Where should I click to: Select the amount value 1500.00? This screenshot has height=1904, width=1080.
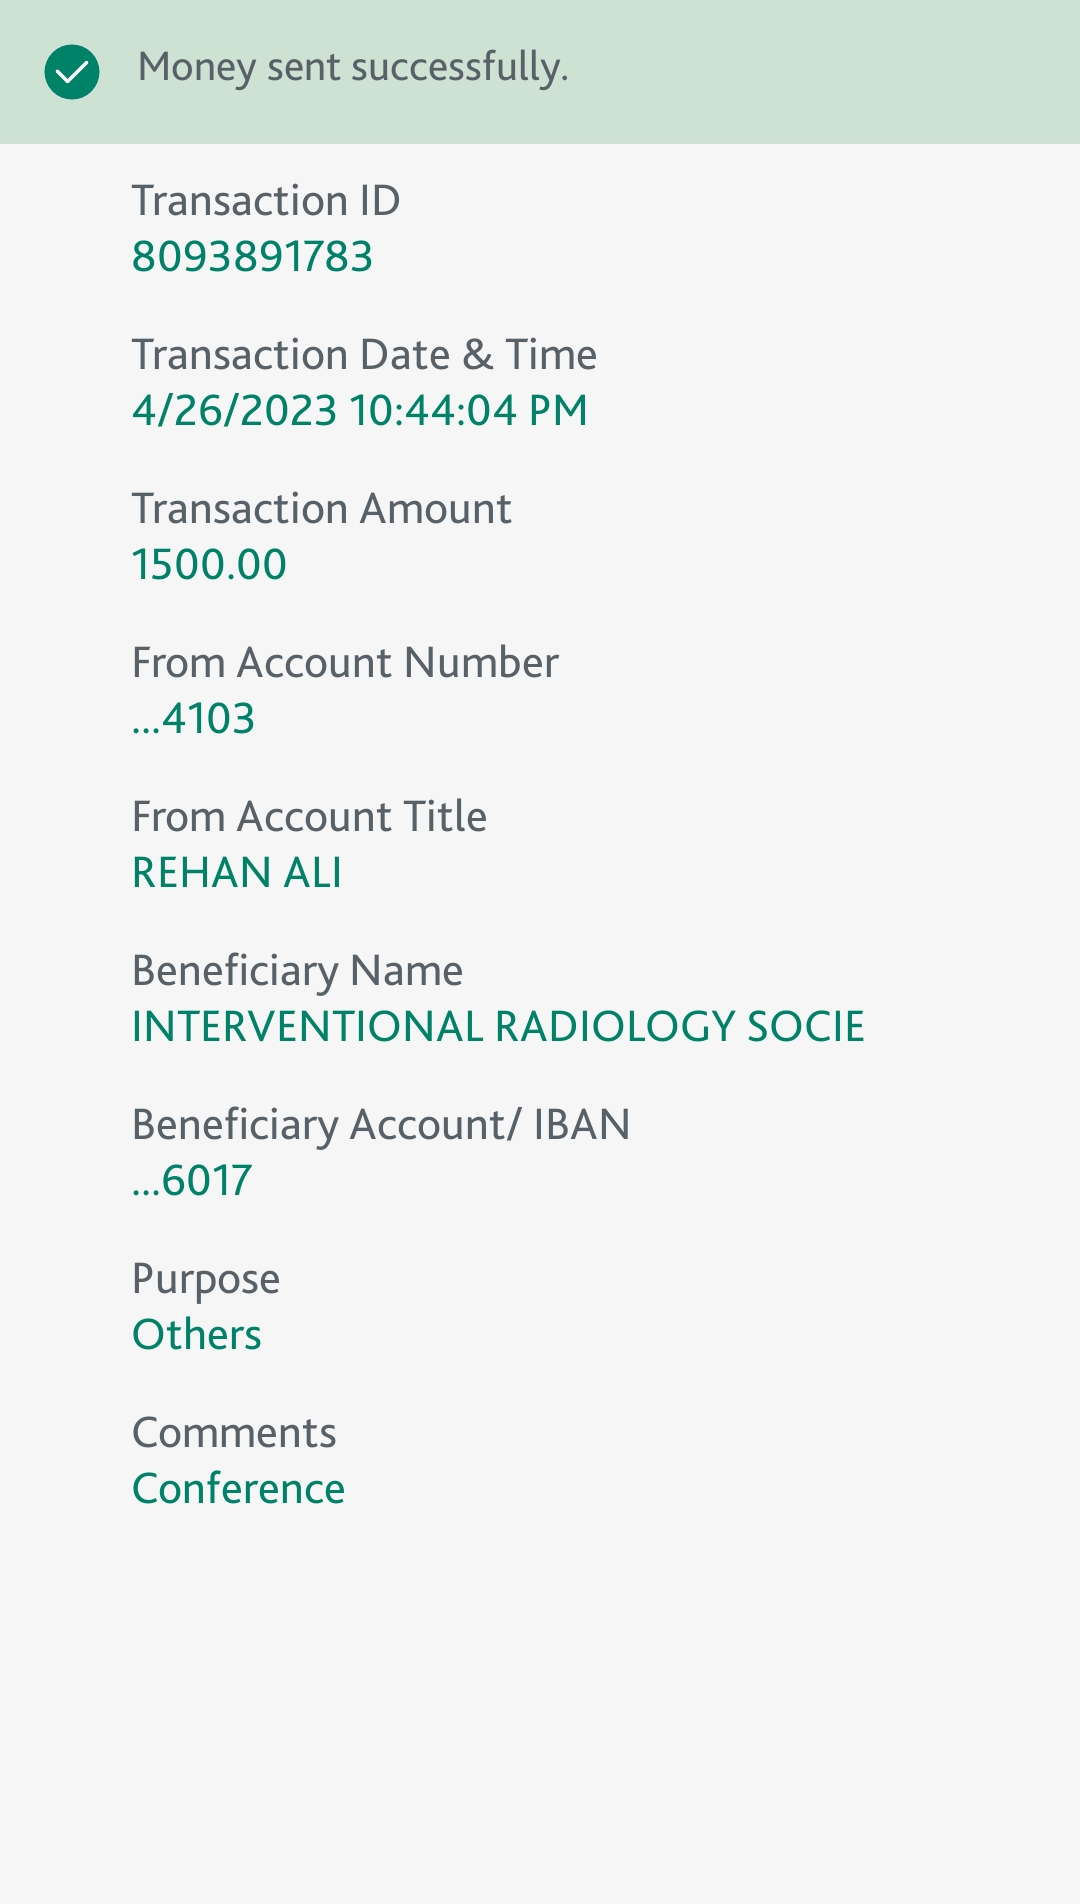[209, 565]
